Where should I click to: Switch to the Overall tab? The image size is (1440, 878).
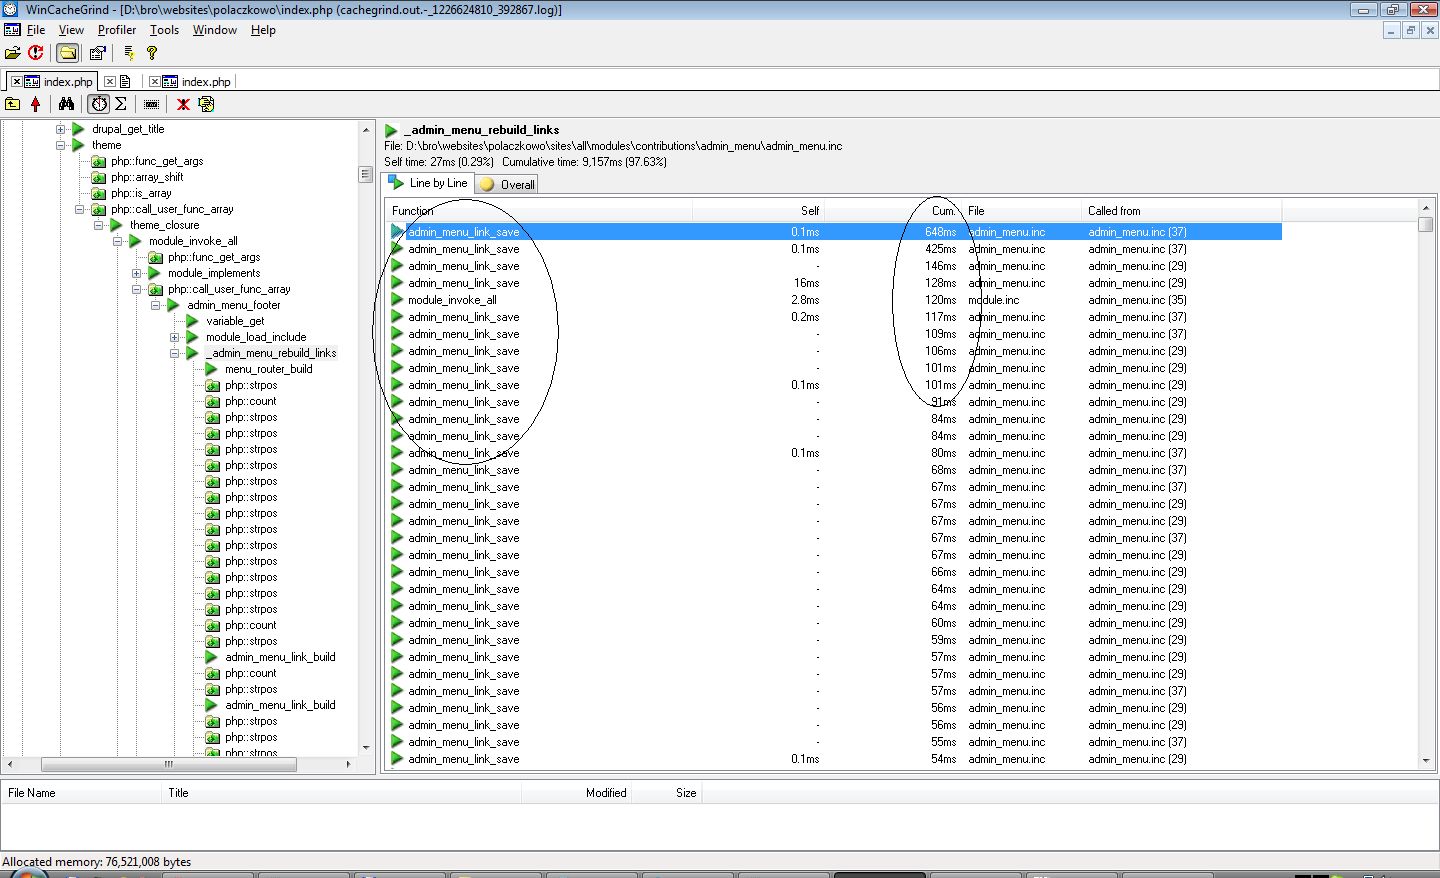point(508,184)
